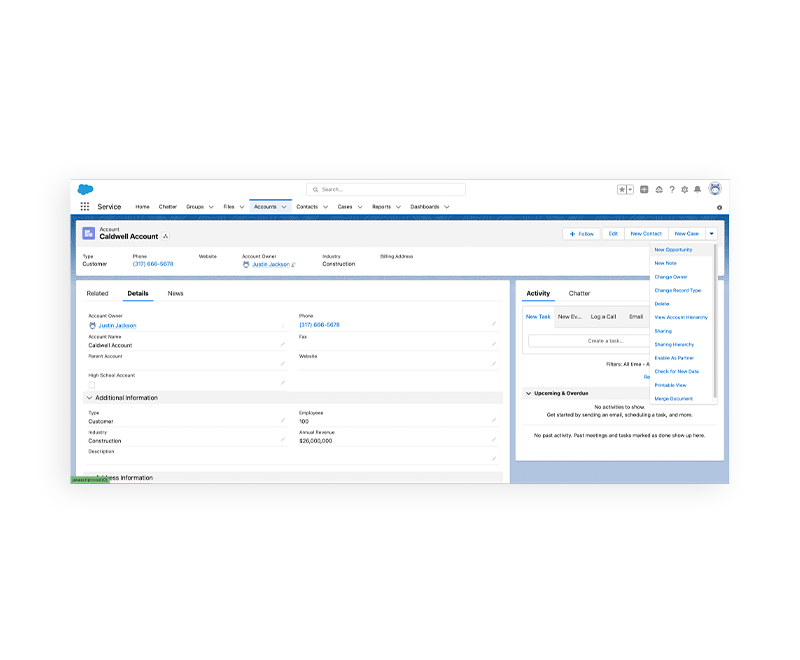Open user profile avatar menu
Viewport: 800px width, 660px height.
point(715,189)
